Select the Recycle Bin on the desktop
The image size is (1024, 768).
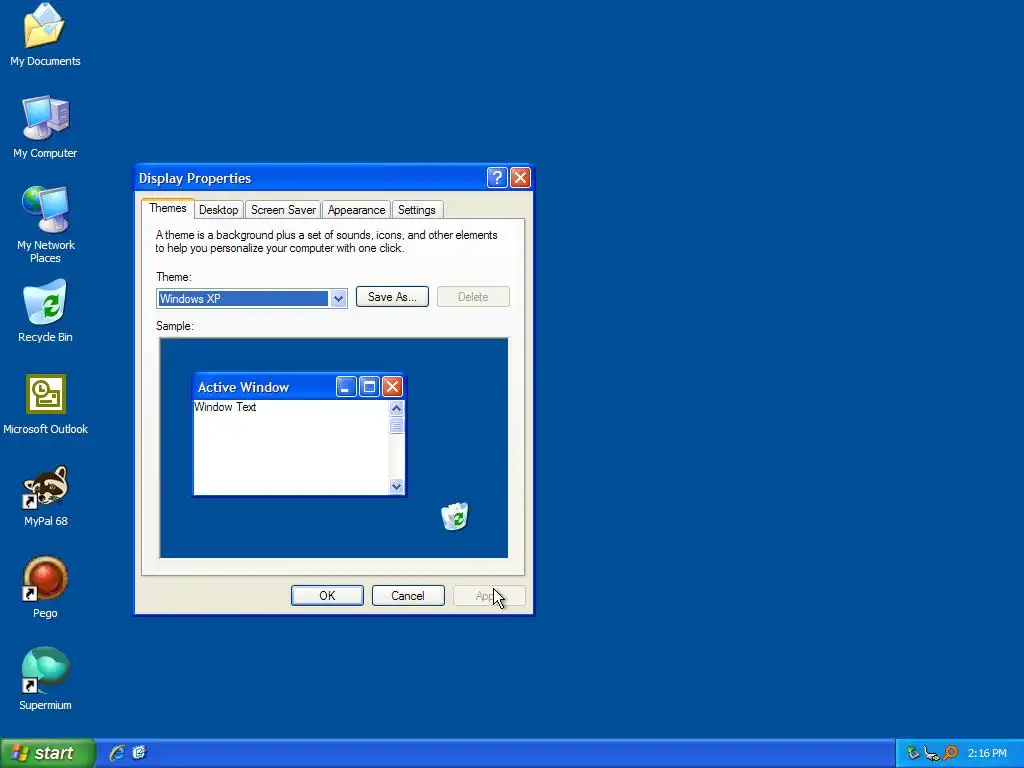point(45,311)
